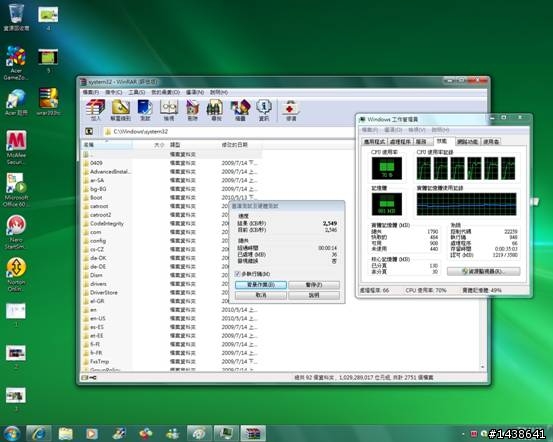Sort file list by Type (類型) column header
This screenshot has height=442, width=553.
click(192, 145)
